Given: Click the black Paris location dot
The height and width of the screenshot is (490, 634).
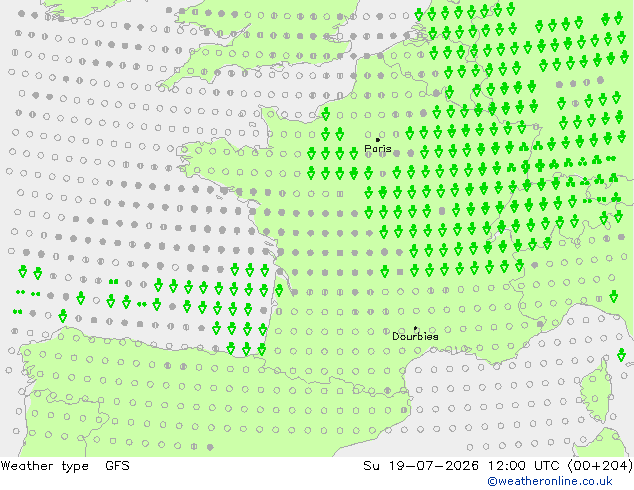Looking at the screenshot, I should [378, 140].
